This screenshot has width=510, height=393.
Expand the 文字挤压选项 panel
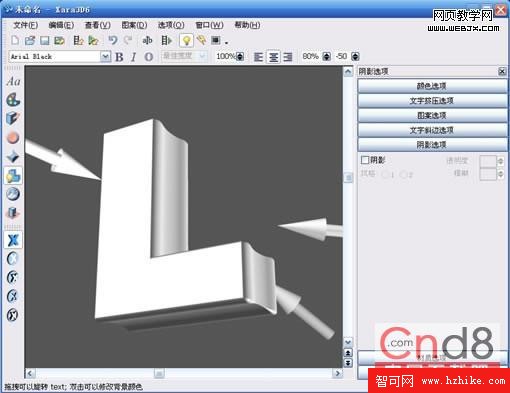point(432,101)
